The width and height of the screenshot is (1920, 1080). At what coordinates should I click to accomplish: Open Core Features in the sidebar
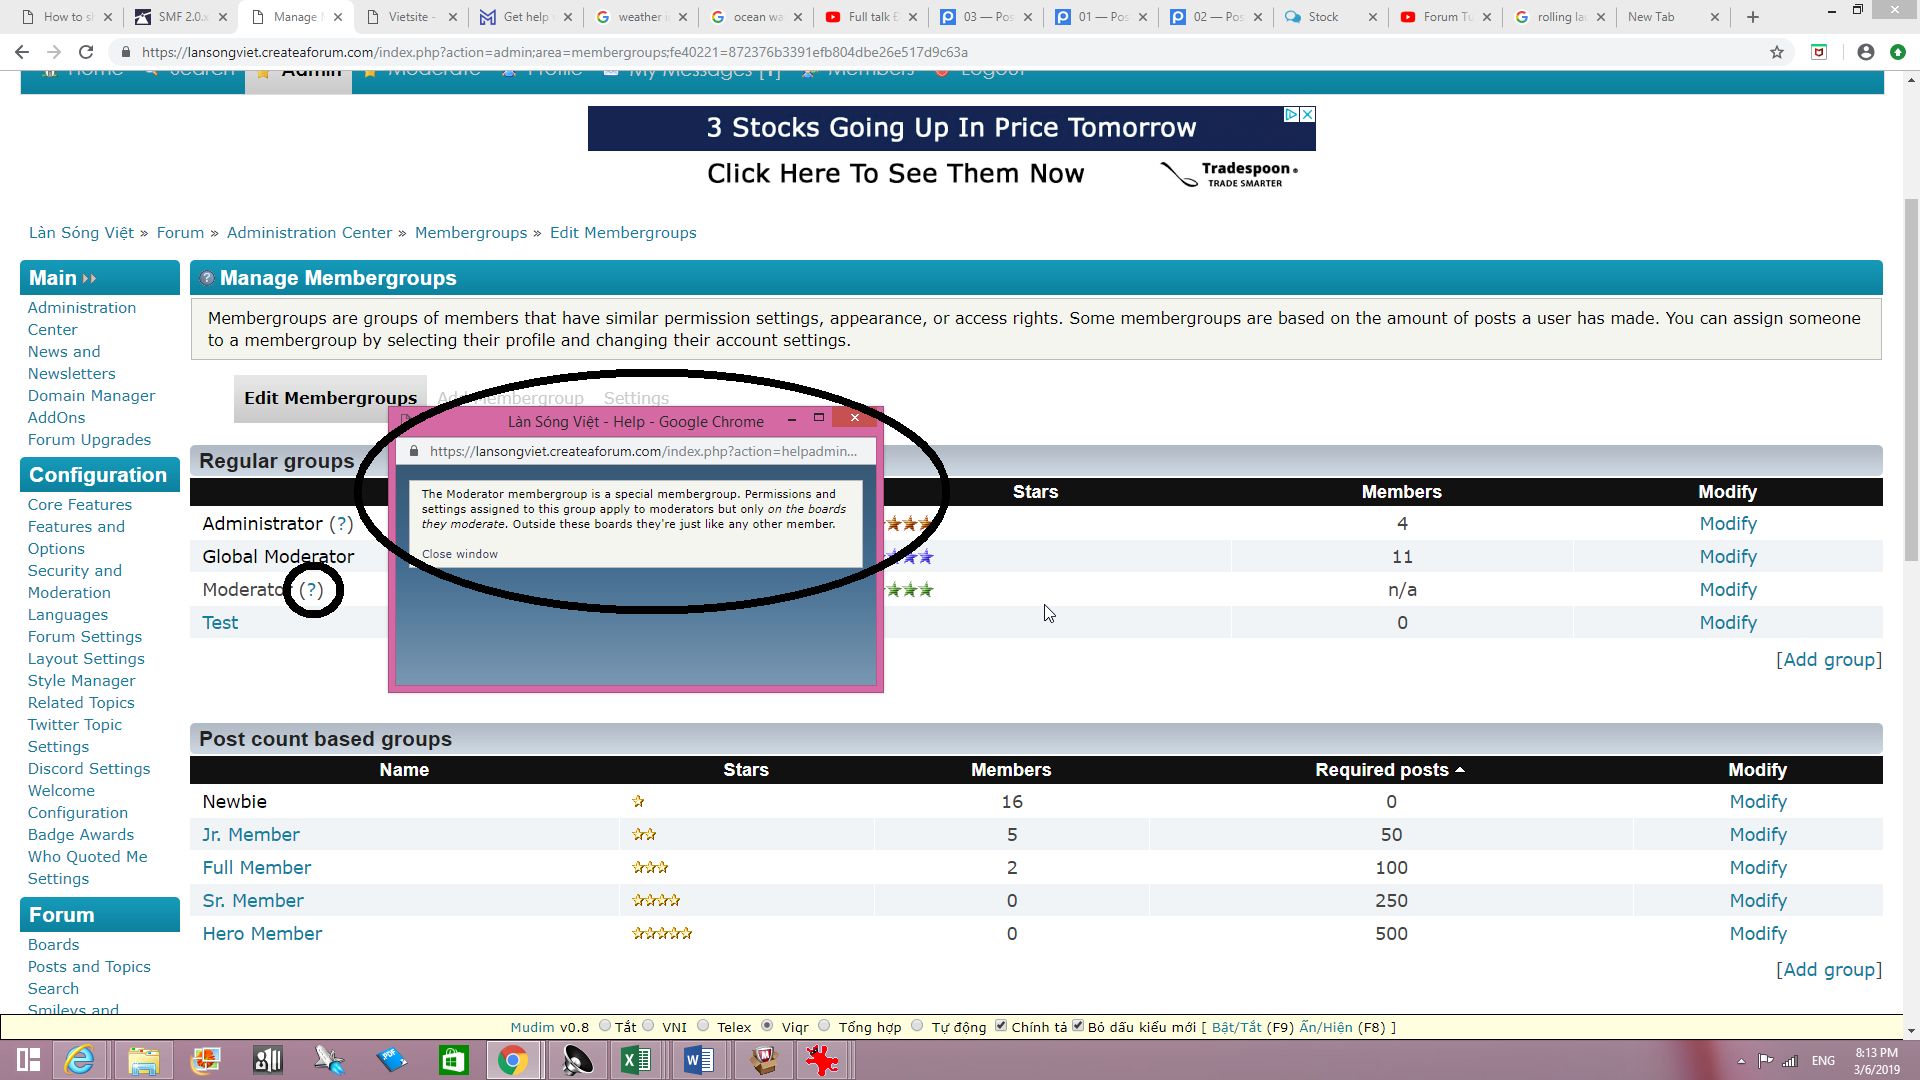coord(80,505)
